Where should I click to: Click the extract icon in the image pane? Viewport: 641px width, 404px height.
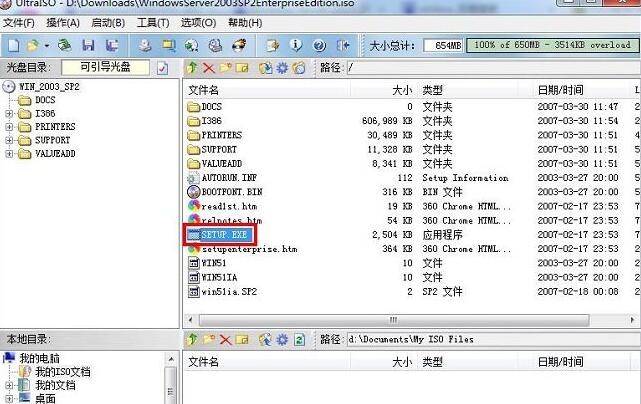[266, 67]
